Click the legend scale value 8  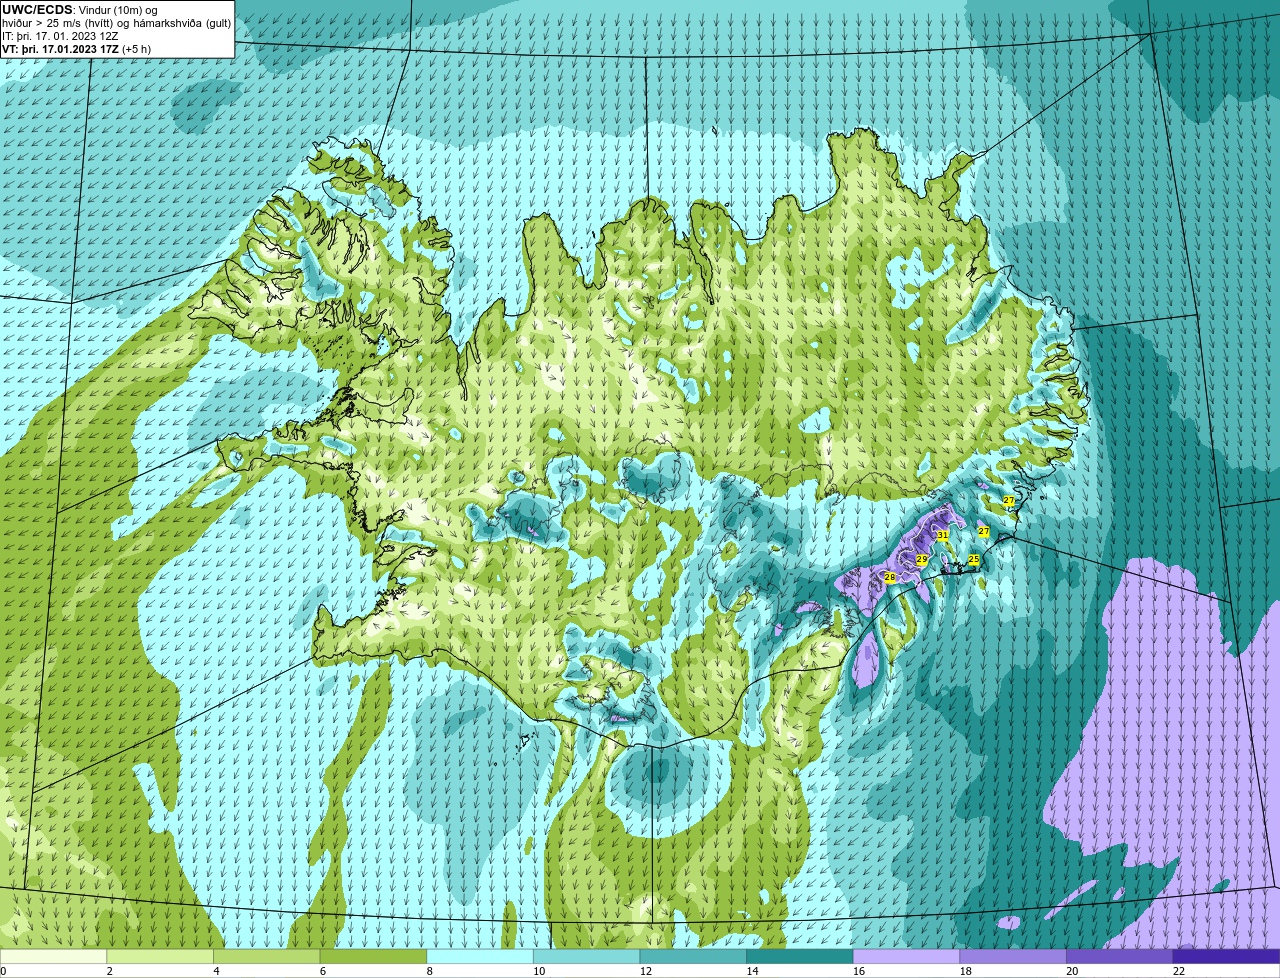(x=429, y=971)
